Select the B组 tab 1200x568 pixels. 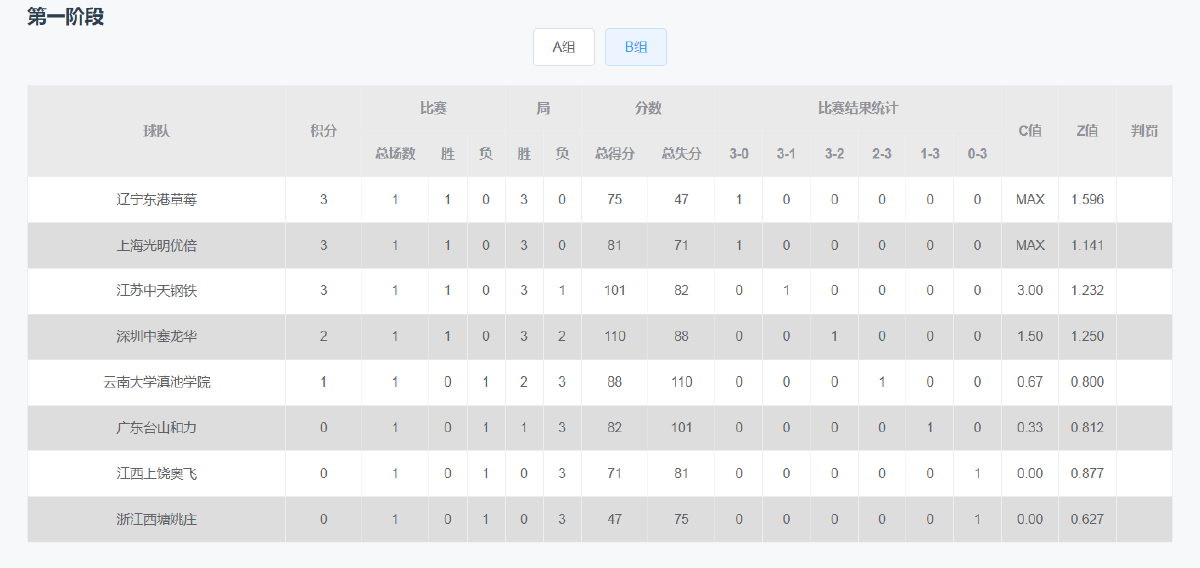coord(636,47)
